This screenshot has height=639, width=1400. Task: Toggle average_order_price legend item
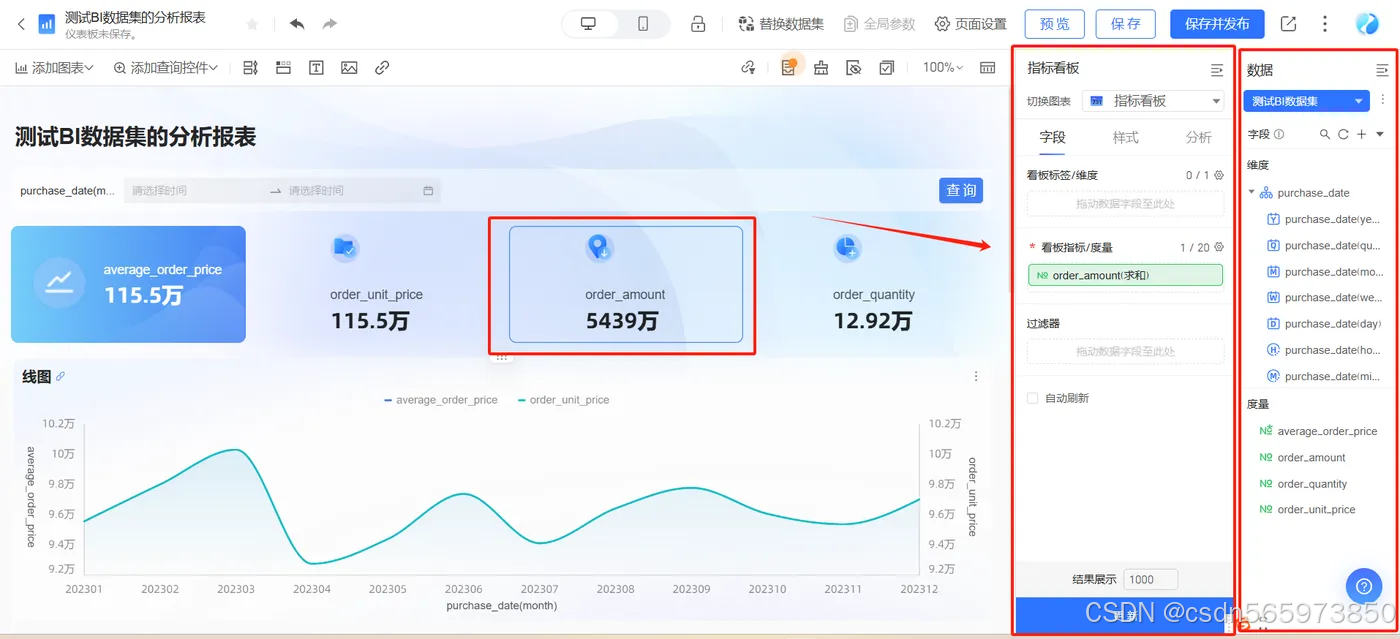440,400
